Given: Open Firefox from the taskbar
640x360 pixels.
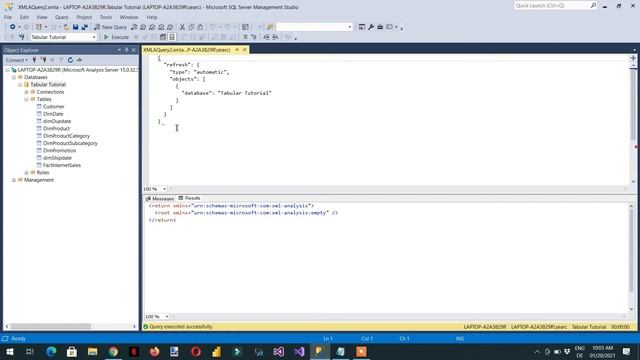Looking at the screenshot, I should (x=154, y=352).
